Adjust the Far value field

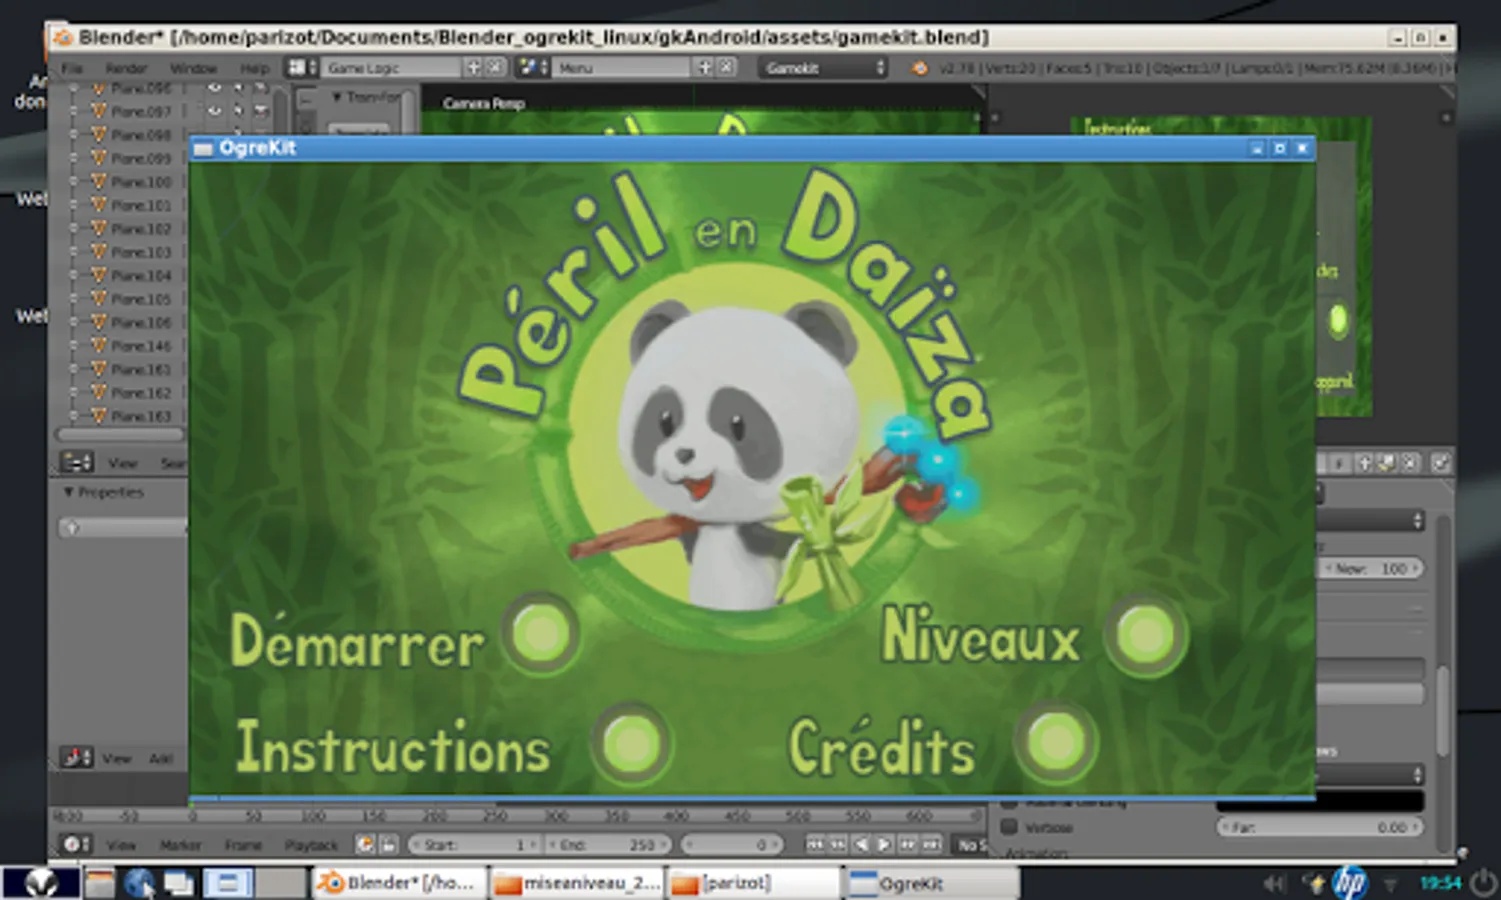(x=1320, y=827)
